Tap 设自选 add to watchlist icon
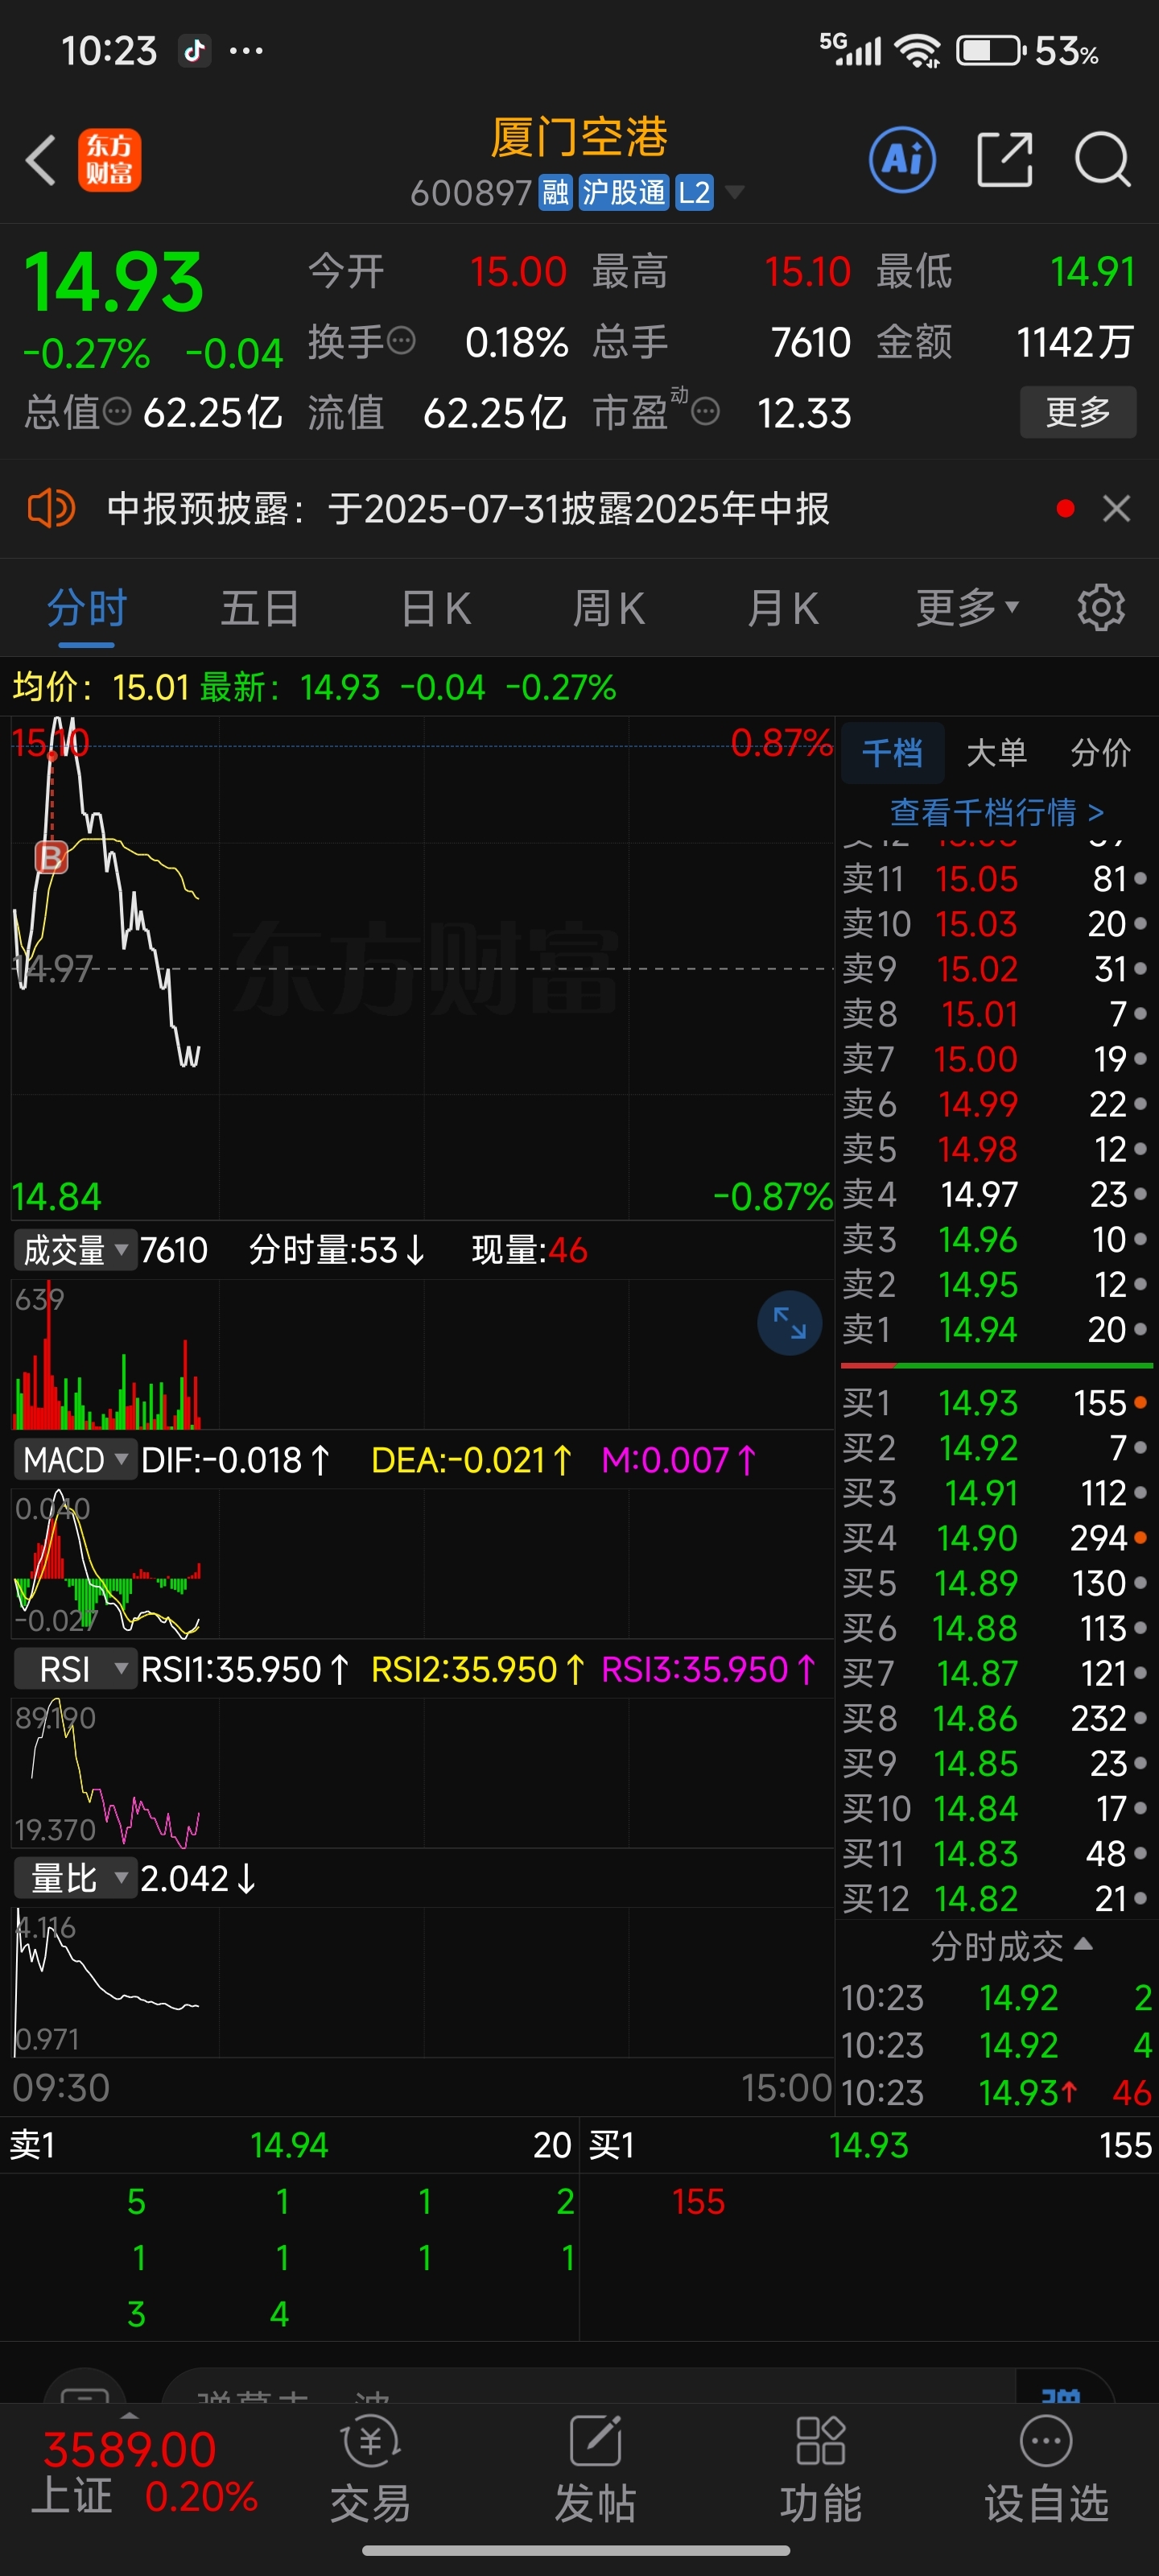 [x=1047, y=2468]
